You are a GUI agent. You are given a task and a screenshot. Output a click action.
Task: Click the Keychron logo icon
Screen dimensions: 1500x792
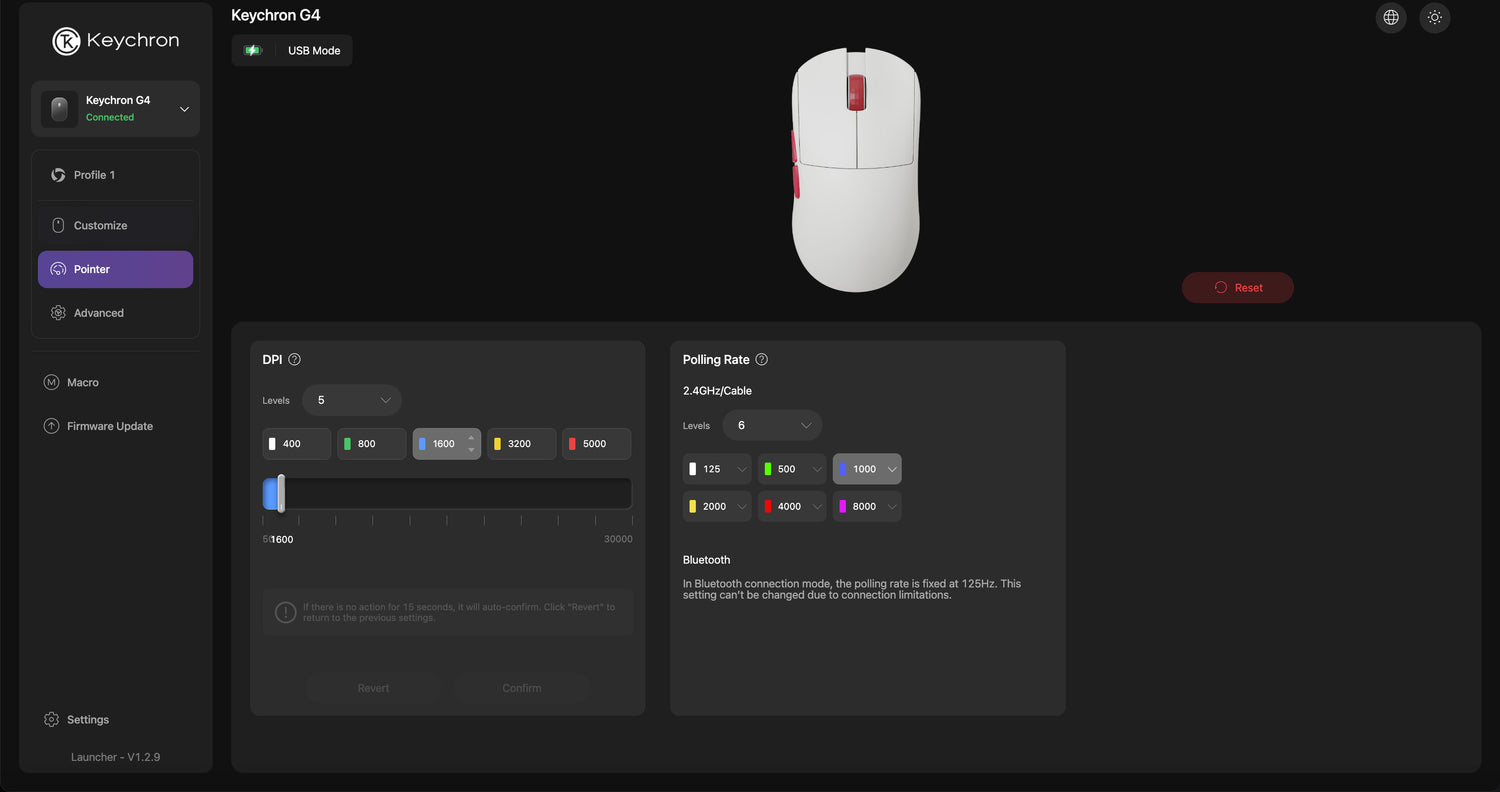(x=66, y=41)
